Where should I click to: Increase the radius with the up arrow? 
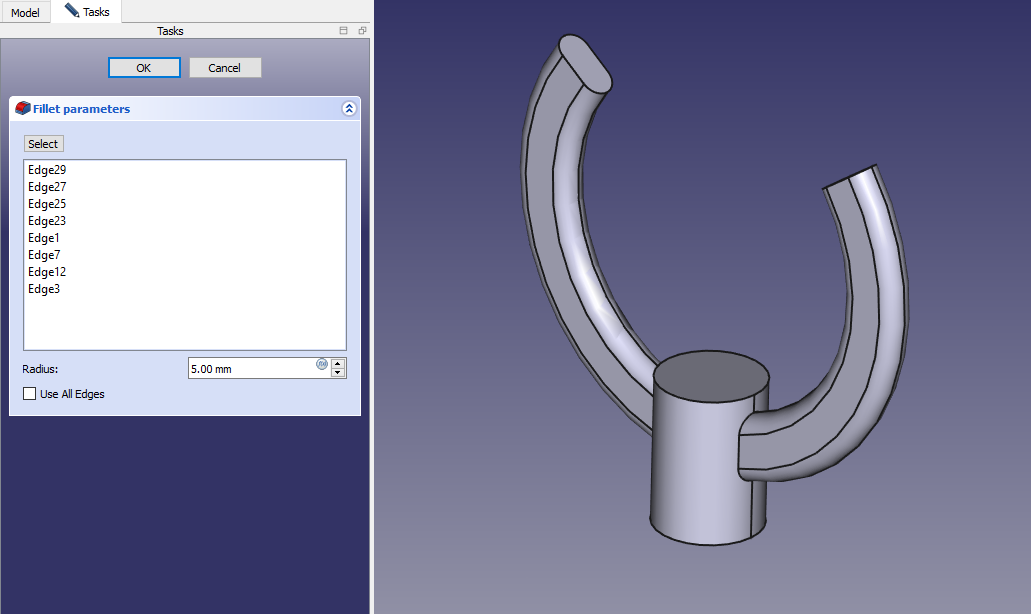click(x=338, y=363)
